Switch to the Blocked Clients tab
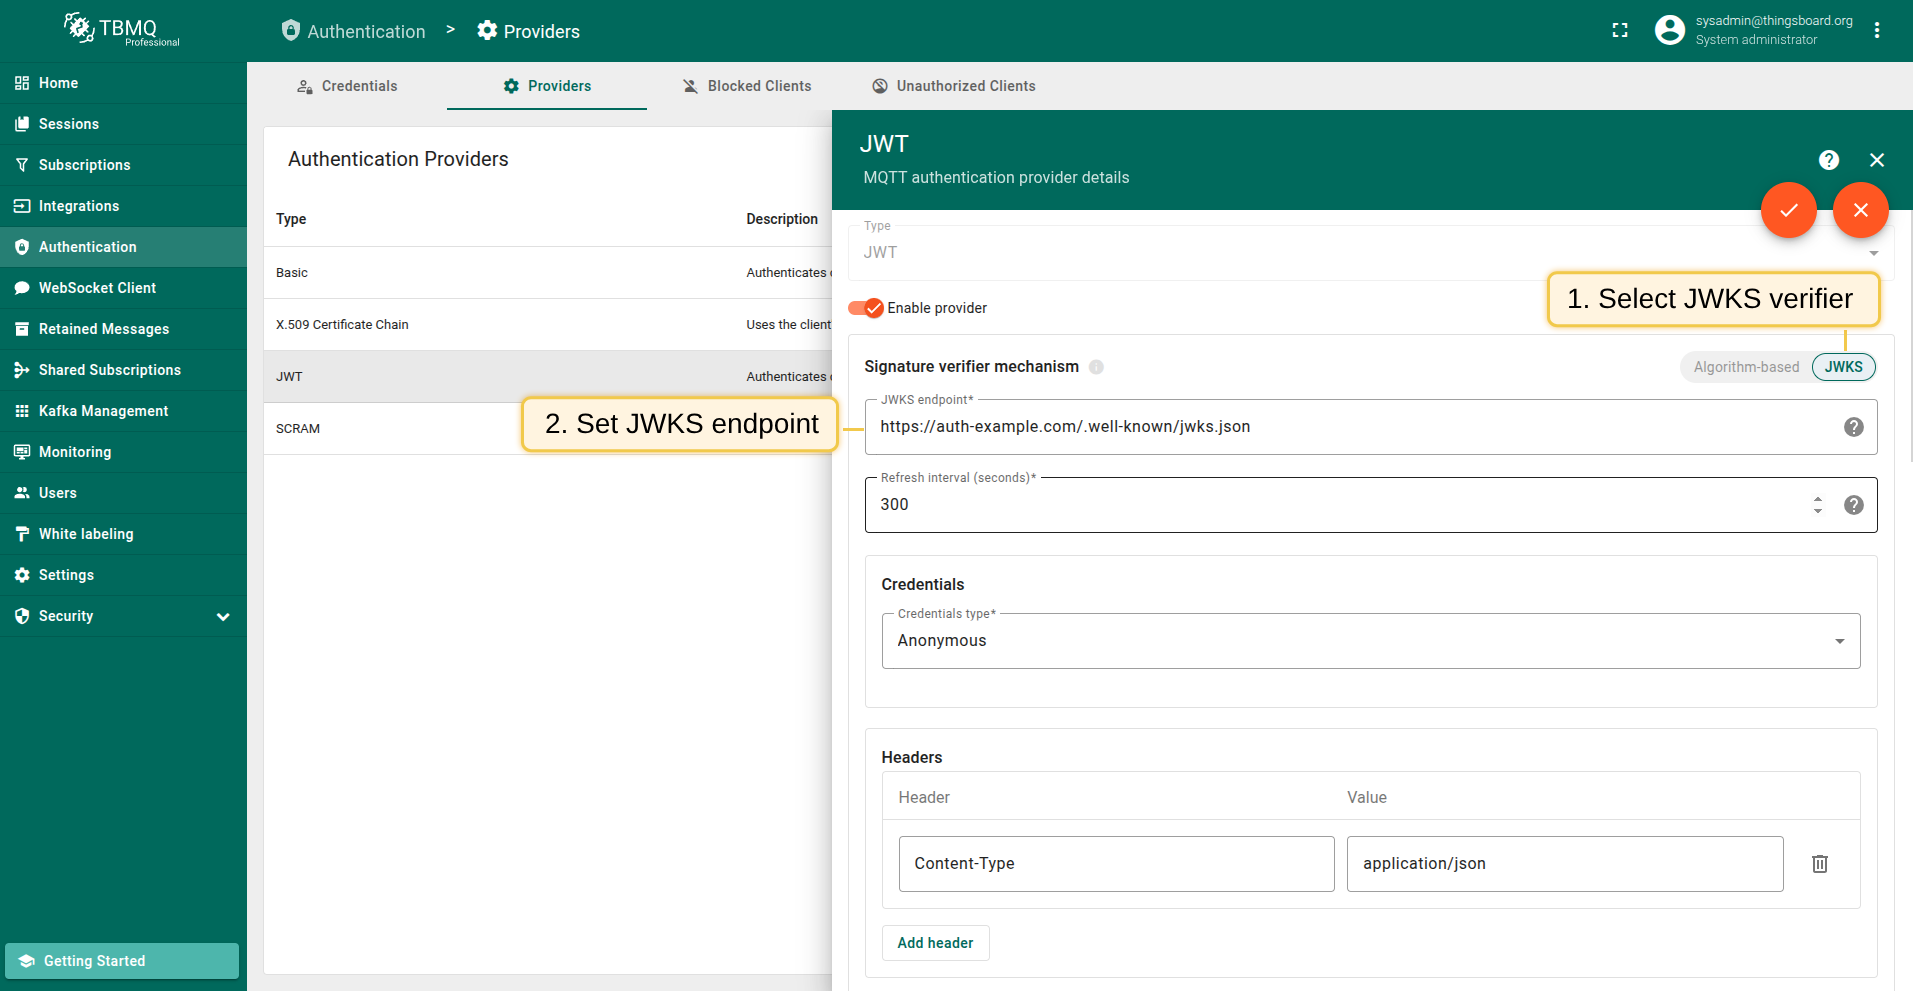This screenshot has height=991, width=1913. click(x=746, y=86)
